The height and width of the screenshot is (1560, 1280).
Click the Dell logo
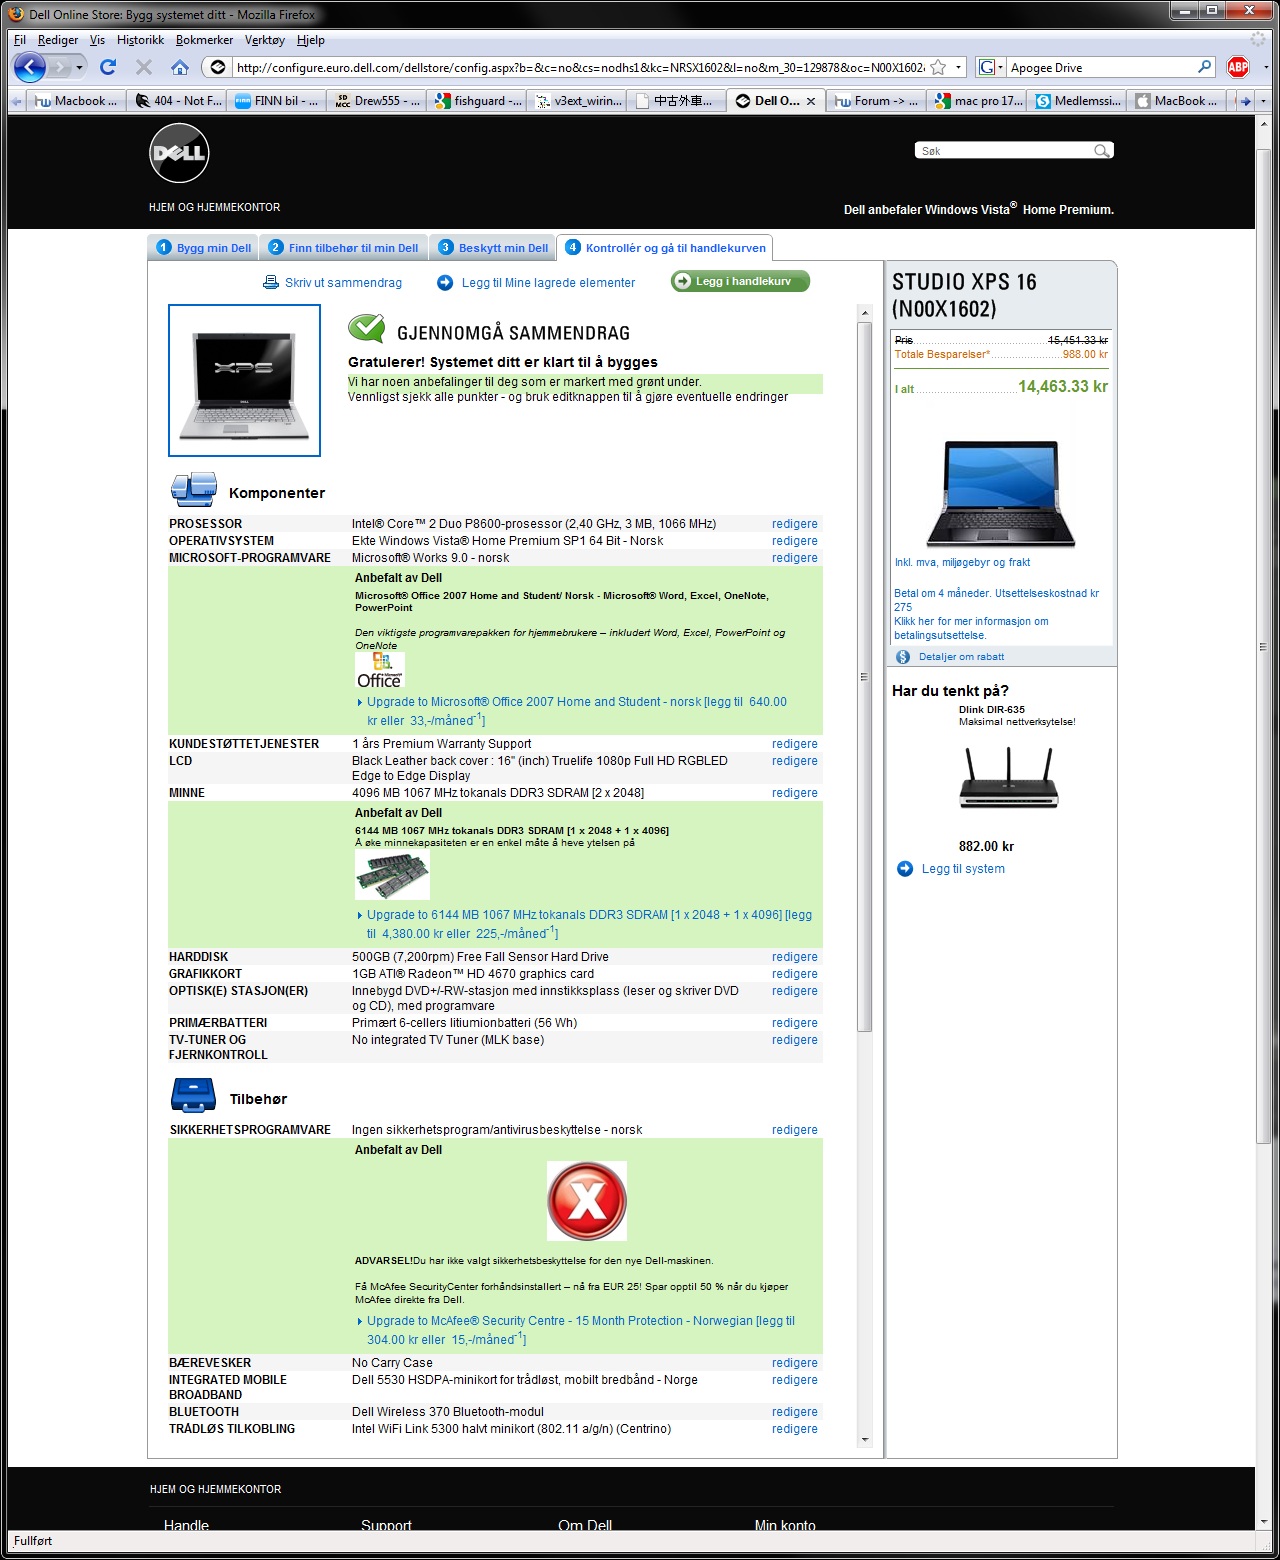179,153
